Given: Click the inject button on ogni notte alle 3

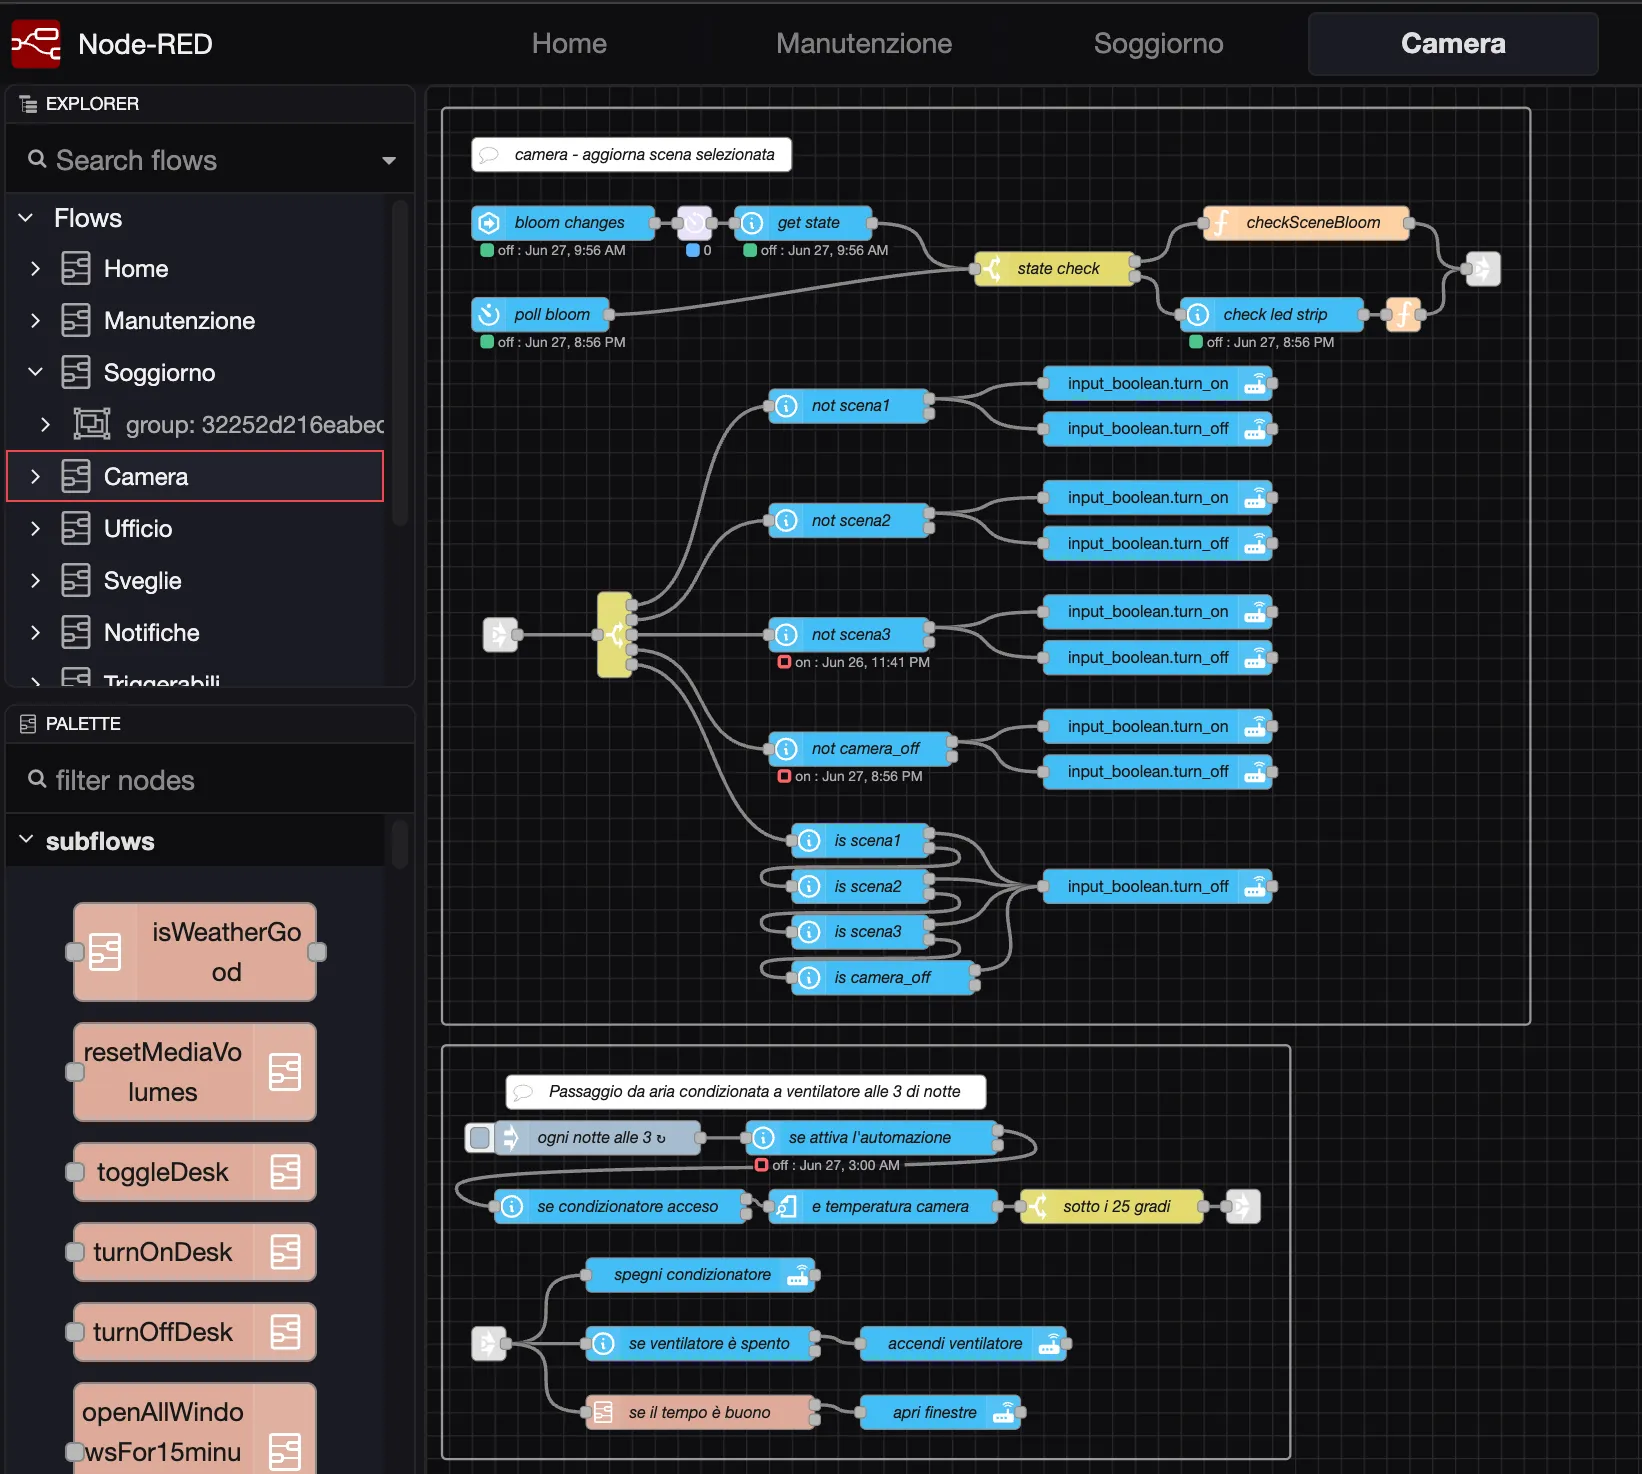Looking at the screenshot, I should 480,1138.
